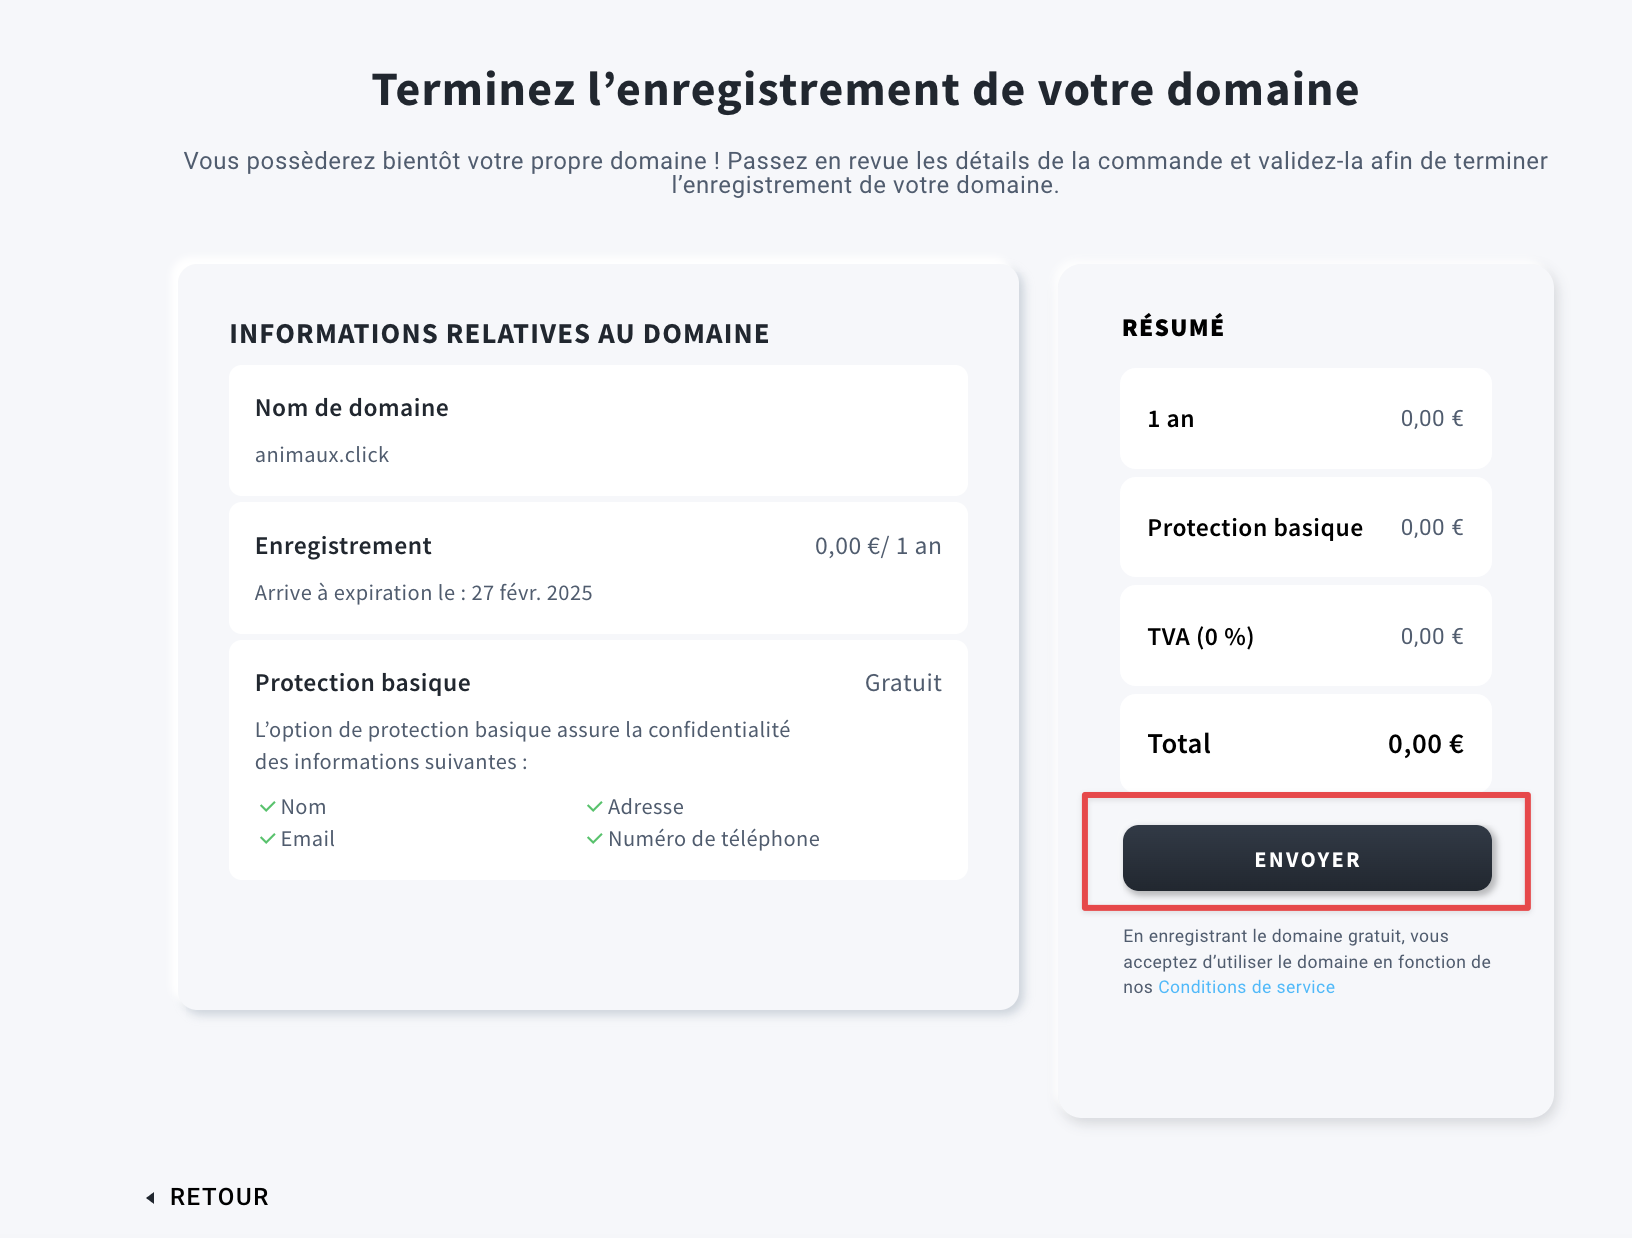Click the 'TVA (0 %)' summary row
This screenshot has width=1632, height=1238.
pyautogui.click(x=1306, y=636)
